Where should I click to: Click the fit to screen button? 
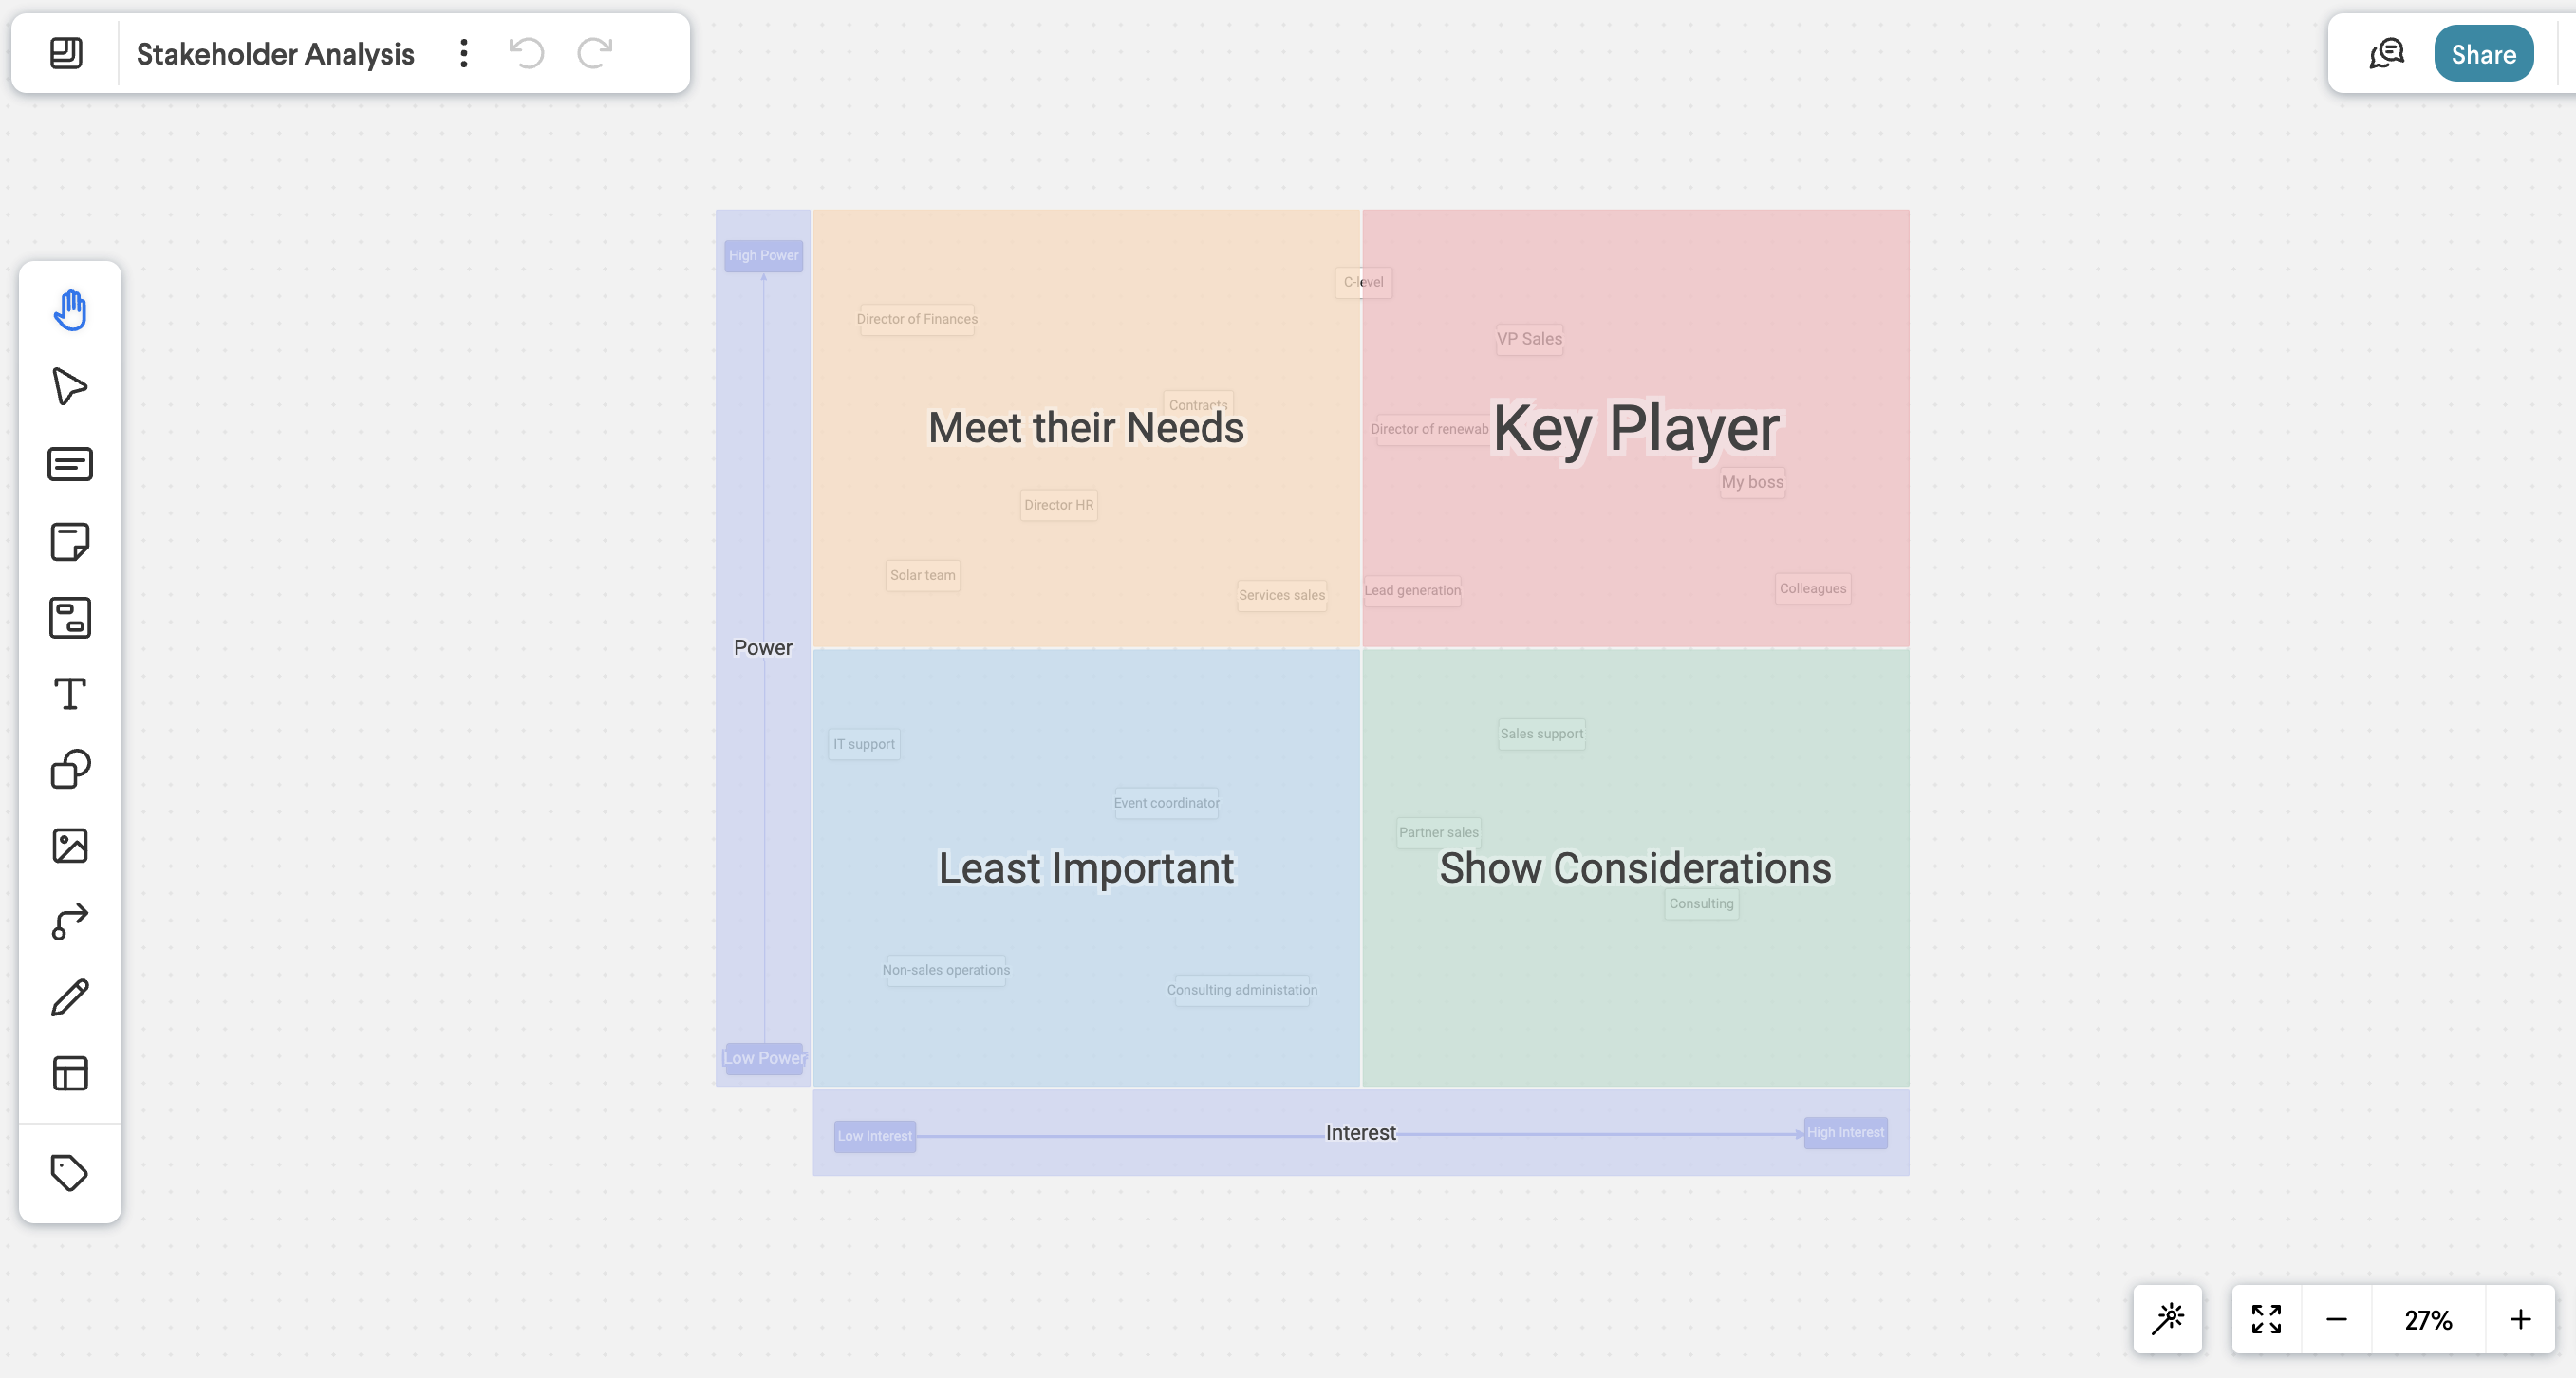(2266, 1320)
